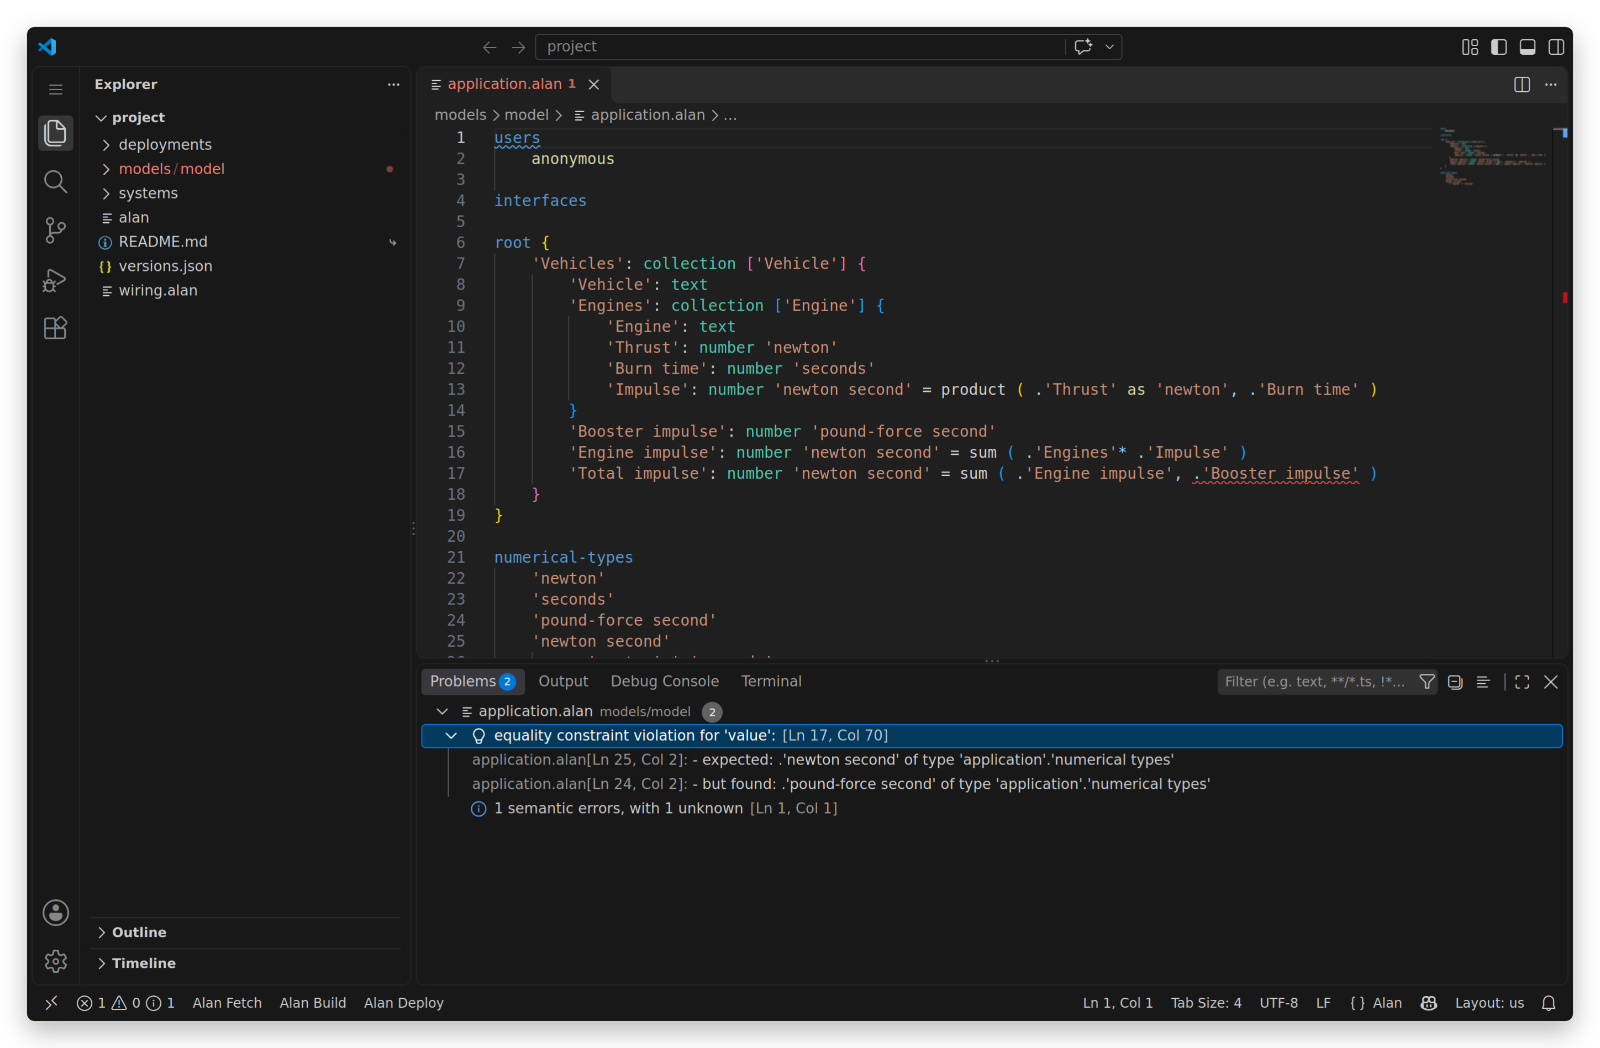The height and width of the screenshot is (1048, 1600).
Task: Switch to the Output tab
Action: (563, 682)
